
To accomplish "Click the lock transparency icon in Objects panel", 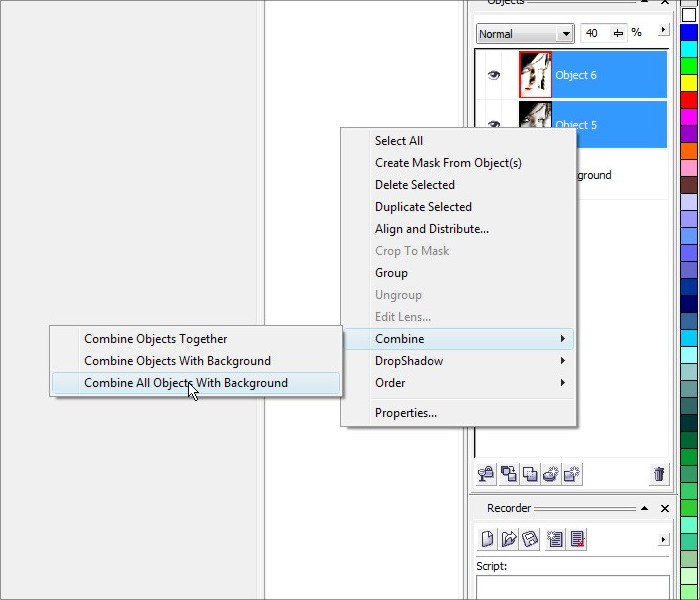I will 486,474.
